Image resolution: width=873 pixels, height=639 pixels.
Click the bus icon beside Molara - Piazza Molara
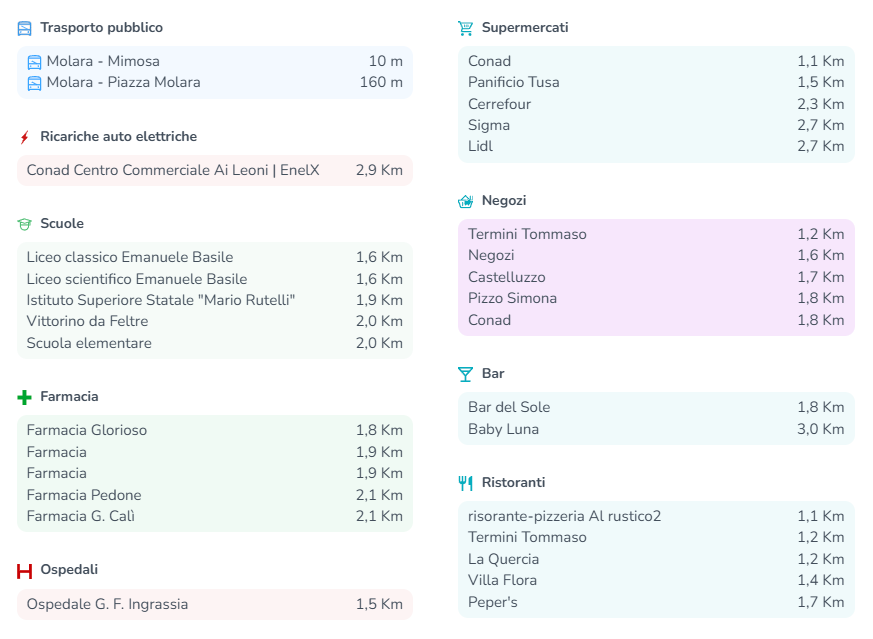pos(34,83)
